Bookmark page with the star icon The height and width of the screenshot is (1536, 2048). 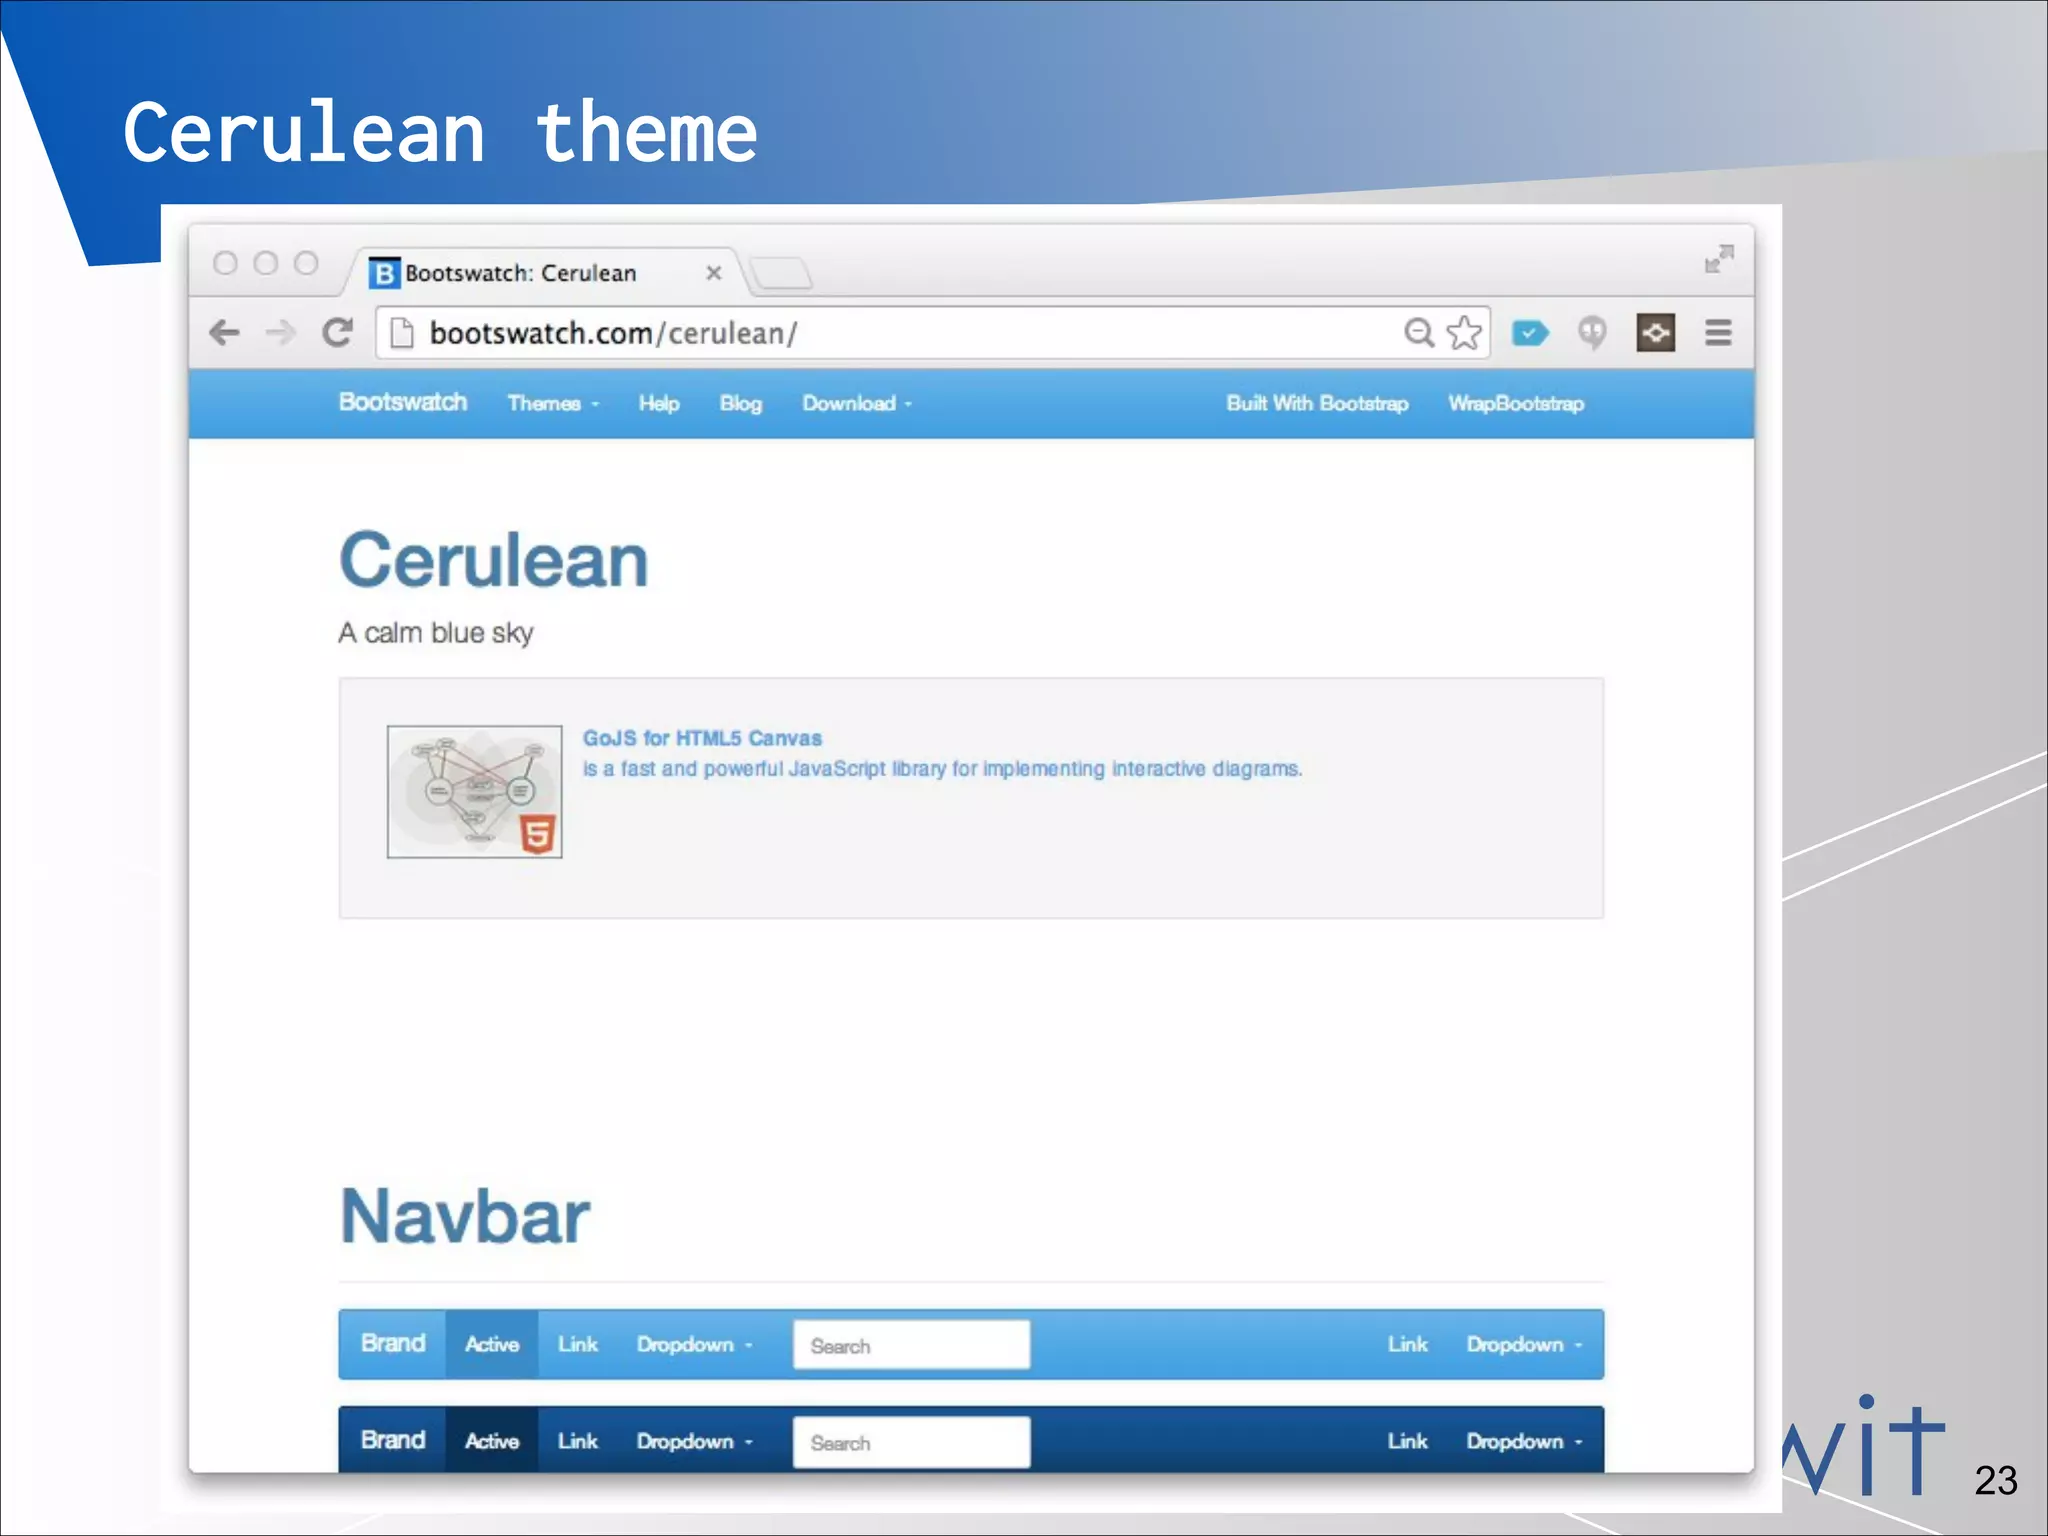point(1464,332)
